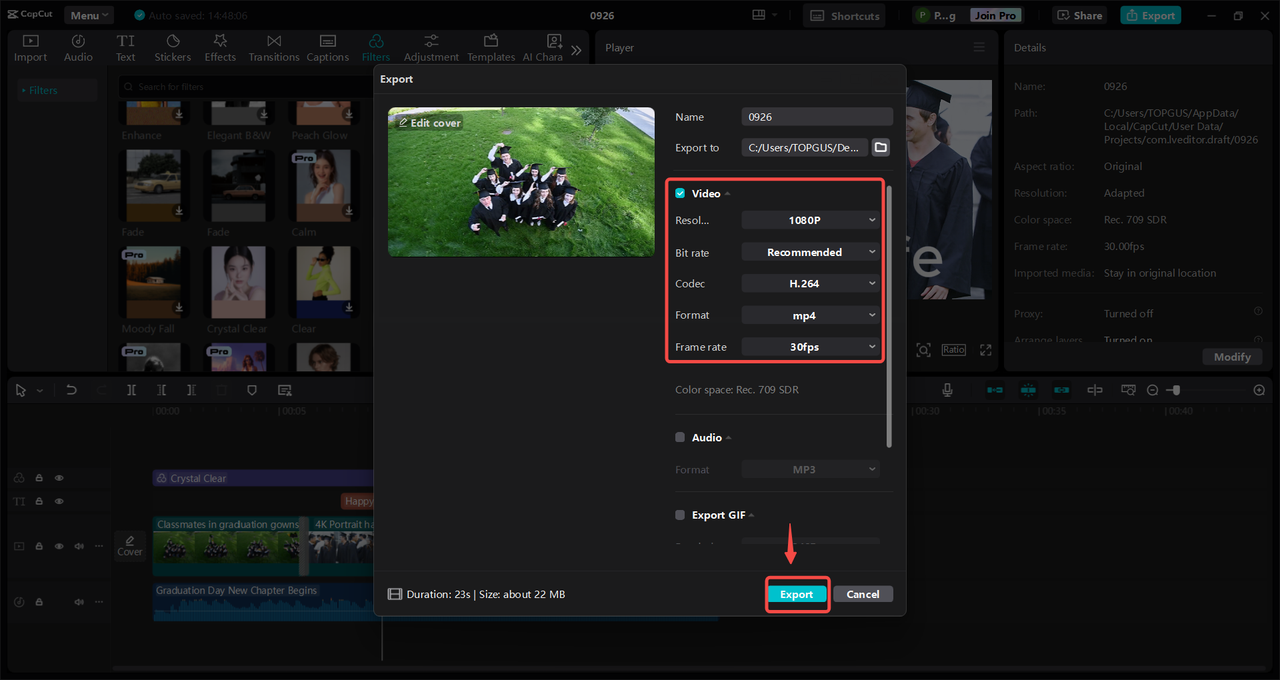Viewport: 1280px width, 680px height.
Task: Enable the Audio export checkbox
Action: [680, 437]
